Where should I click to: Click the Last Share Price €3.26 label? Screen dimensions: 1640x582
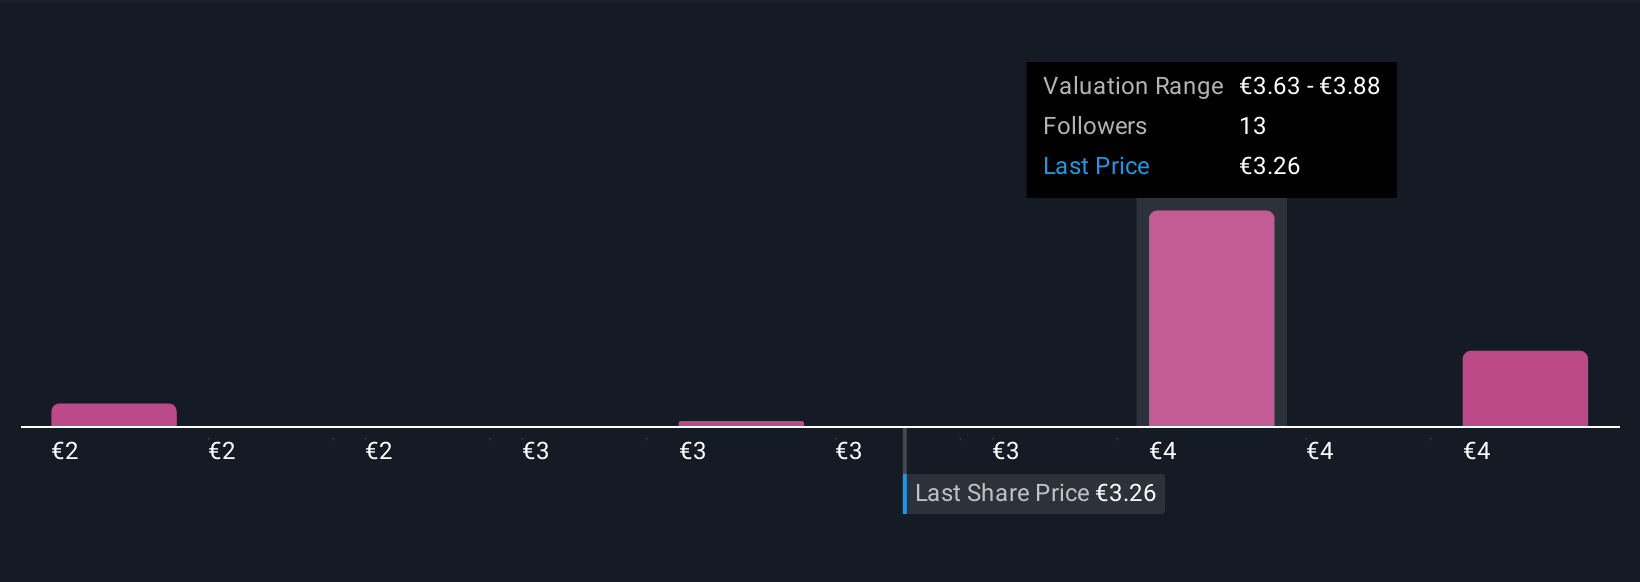pyautogui.click(x=1035, y=494)
